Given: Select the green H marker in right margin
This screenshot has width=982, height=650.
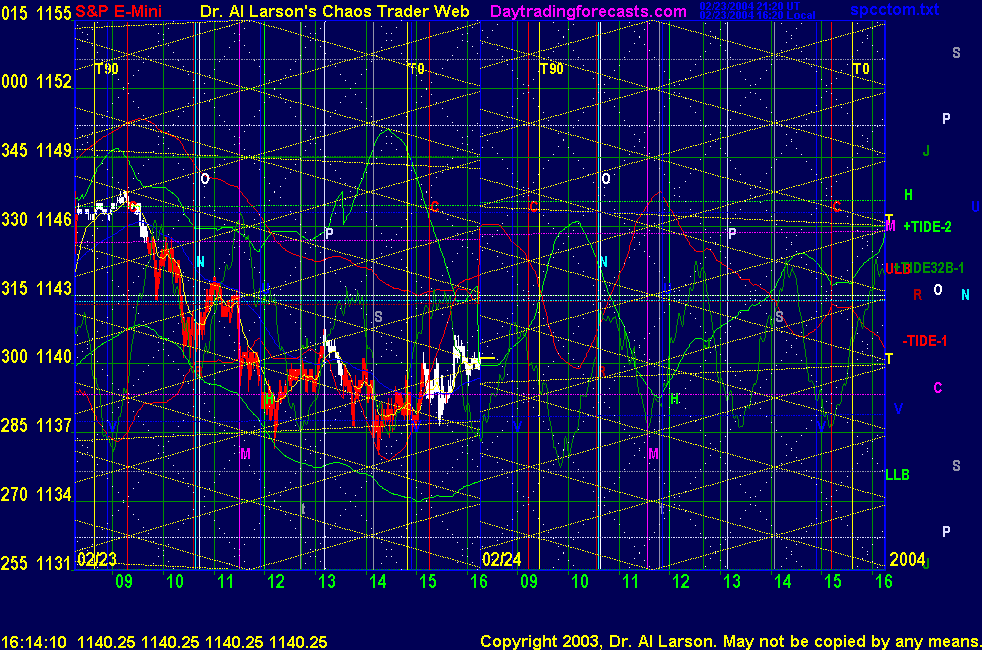Looking at the screenshot, I should click(x=908, y=195).
